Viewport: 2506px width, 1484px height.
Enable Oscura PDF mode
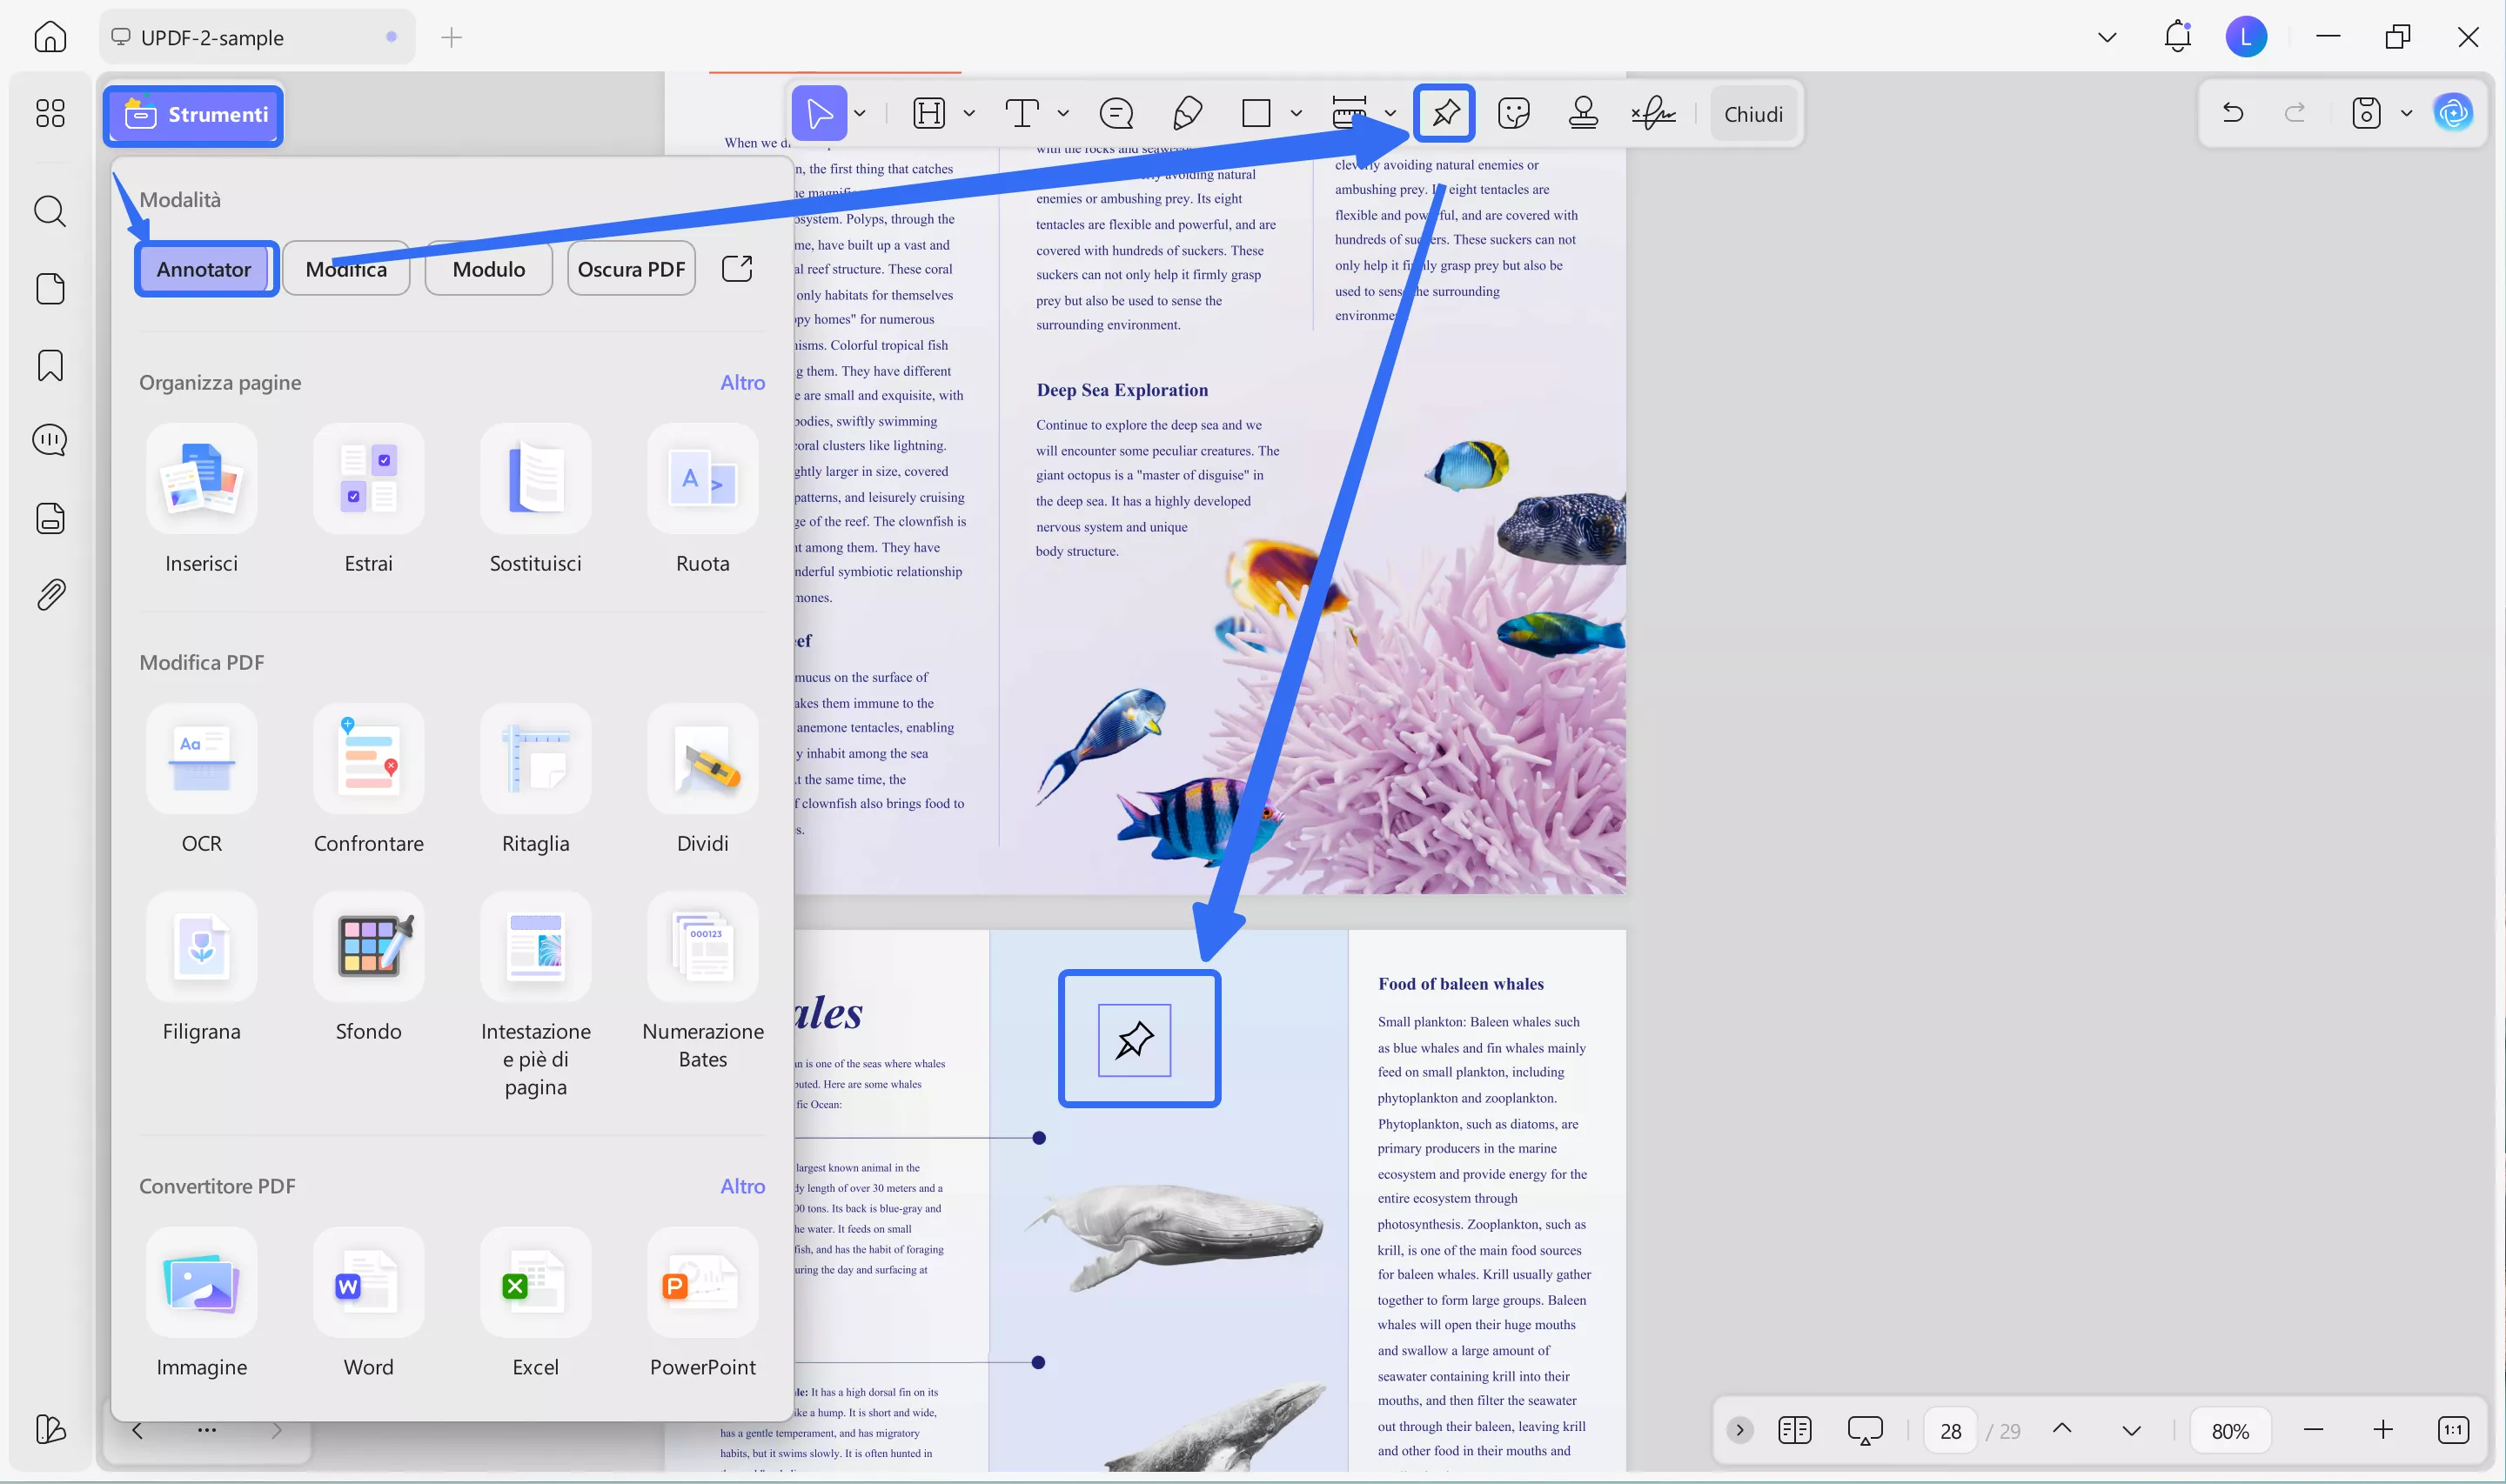point(631,268)
